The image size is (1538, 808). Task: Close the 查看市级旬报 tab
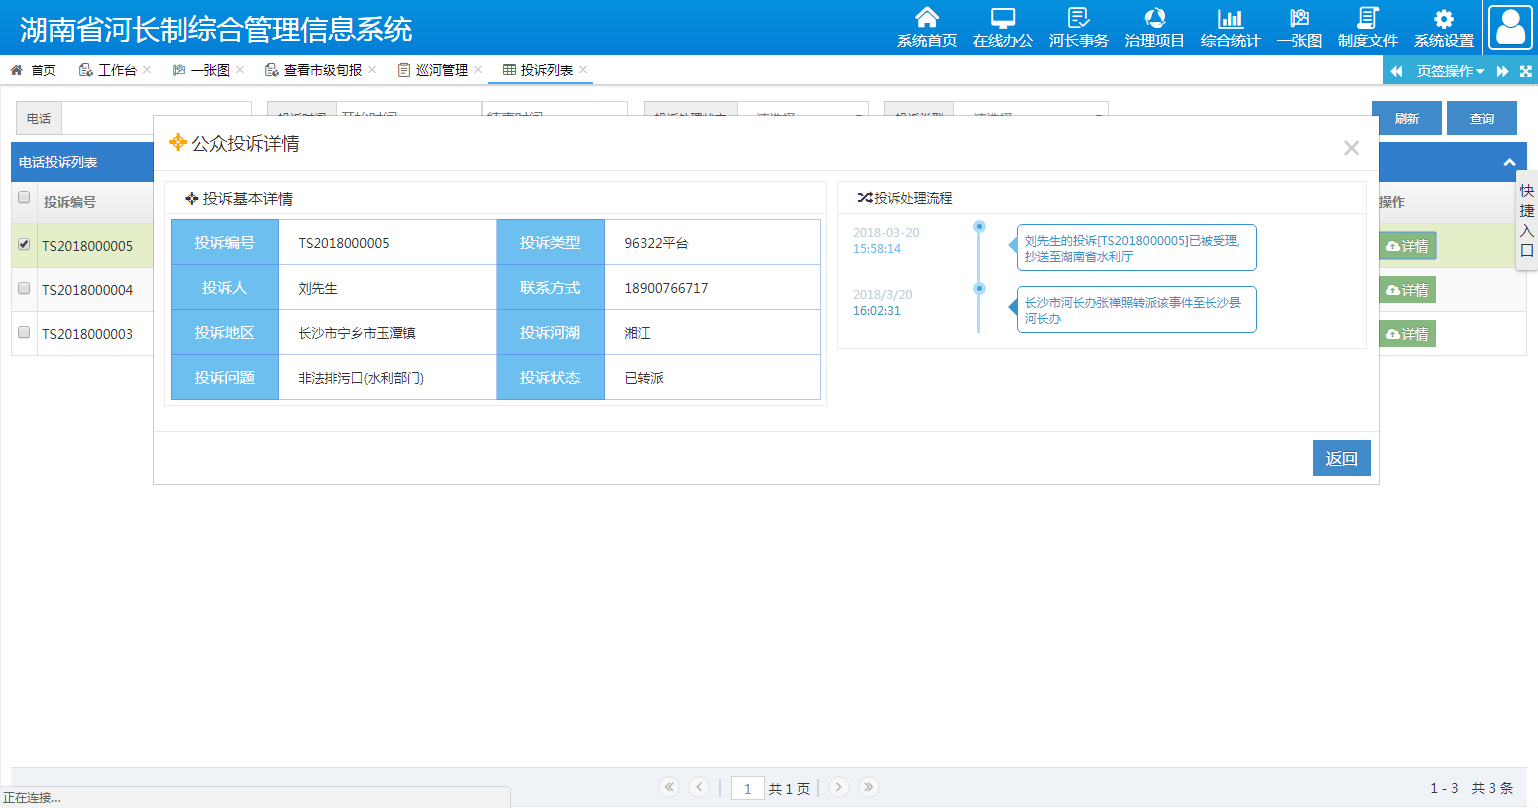click(x=372, y=69)
